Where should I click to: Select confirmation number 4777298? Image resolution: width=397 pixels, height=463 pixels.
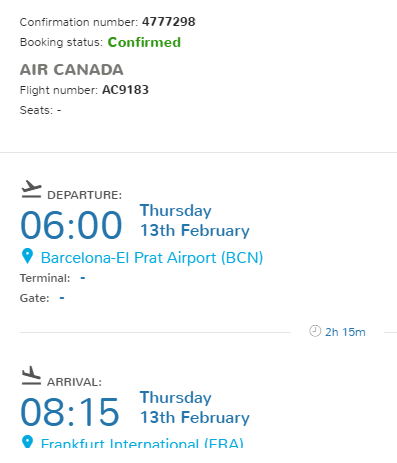(x=169, y=22)
